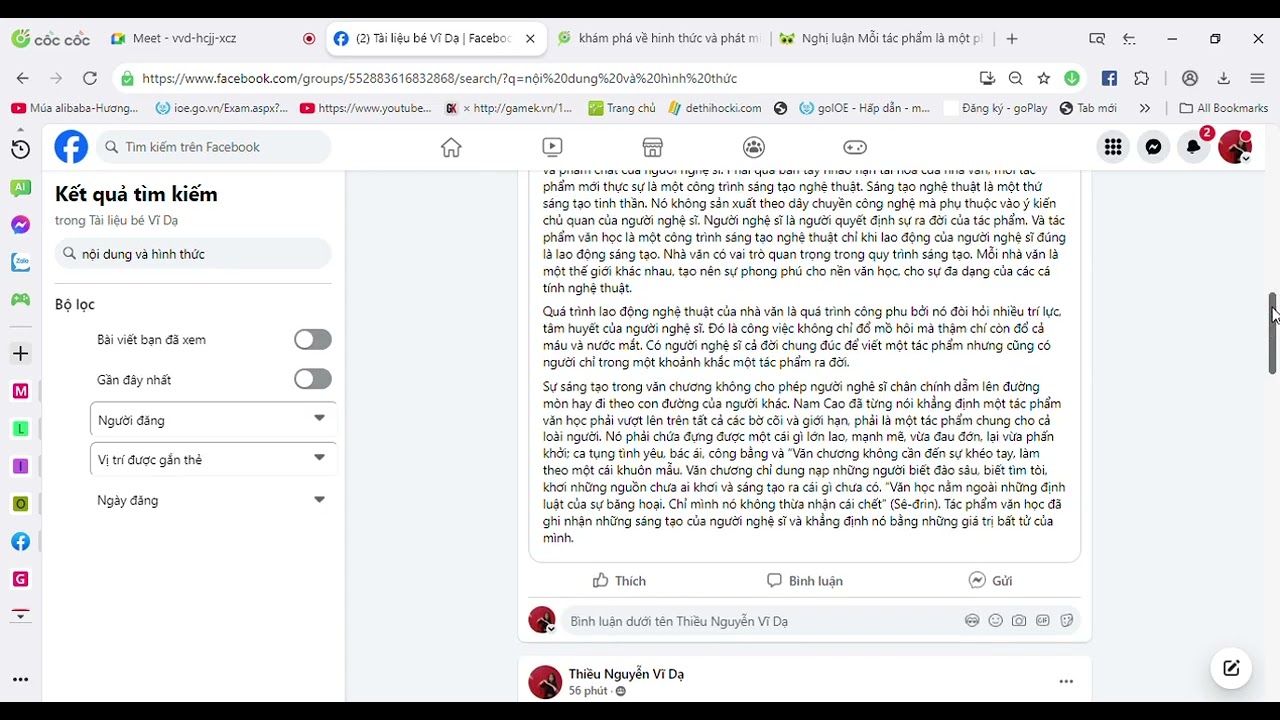This screenshot has height=720, width=1280.
Task: Open Facebook Marketplace icon
Action: click(x=653, y=148)
